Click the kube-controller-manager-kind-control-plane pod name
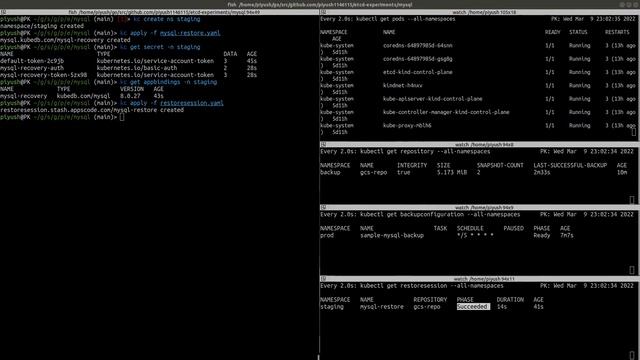The height and width of the screenshot is (360, 640). tap(446, 112)
